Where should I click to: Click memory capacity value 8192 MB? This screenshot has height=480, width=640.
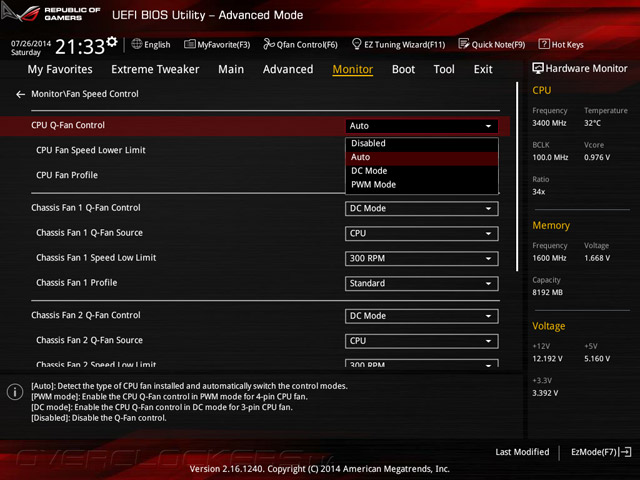point(547,292)
